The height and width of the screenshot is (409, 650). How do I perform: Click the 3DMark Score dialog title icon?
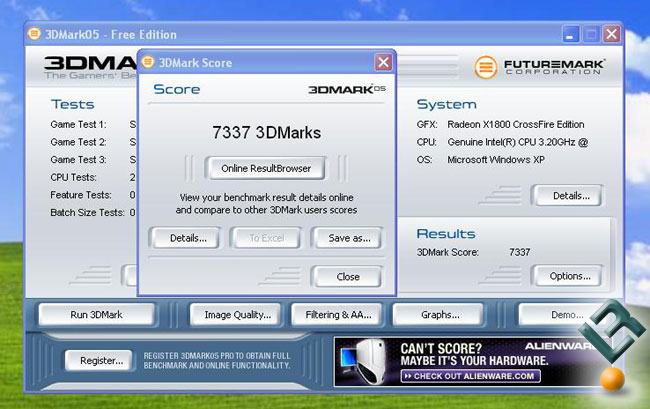point(148,62)
